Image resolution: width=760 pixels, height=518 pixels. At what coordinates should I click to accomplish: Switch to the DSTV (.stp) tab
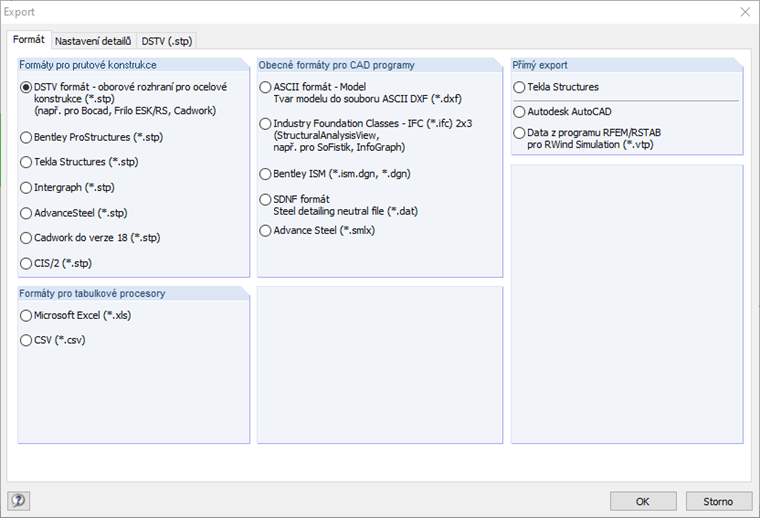click(167, 41)
